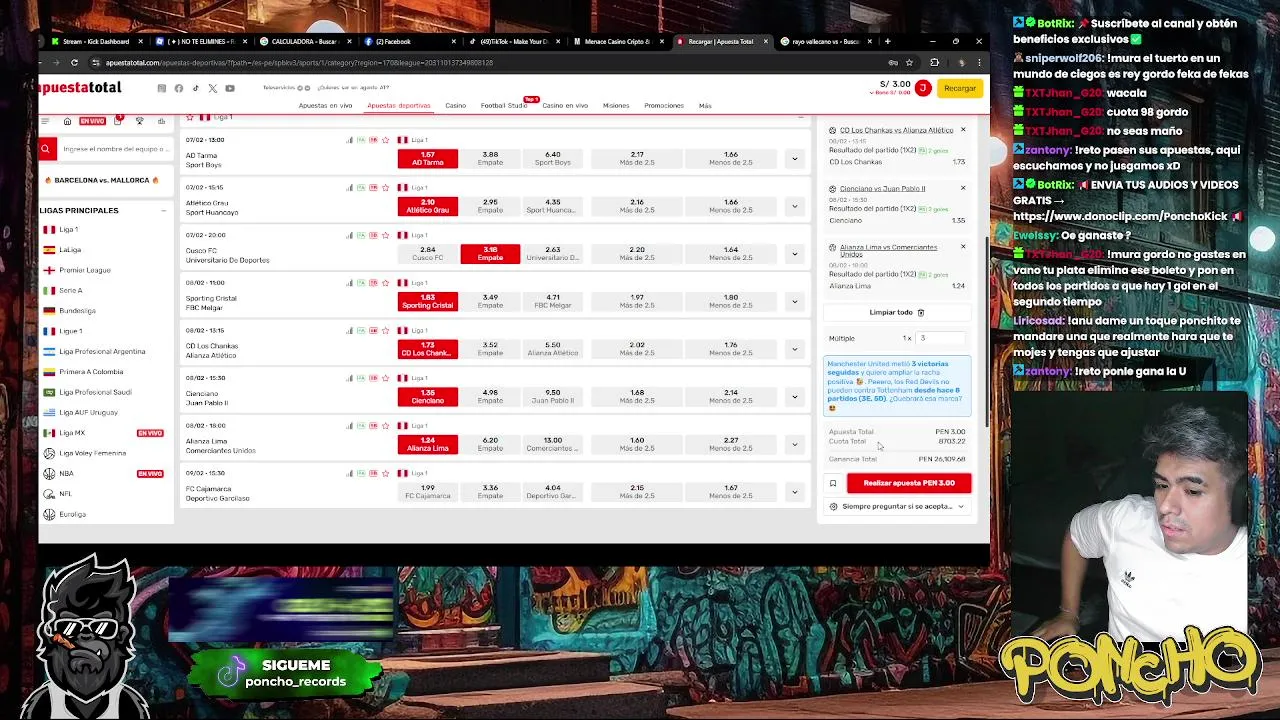This screenshot has height=720, width=1280.
Task: Click the Instagram icon in the header
Action: (x=161, y=88)
